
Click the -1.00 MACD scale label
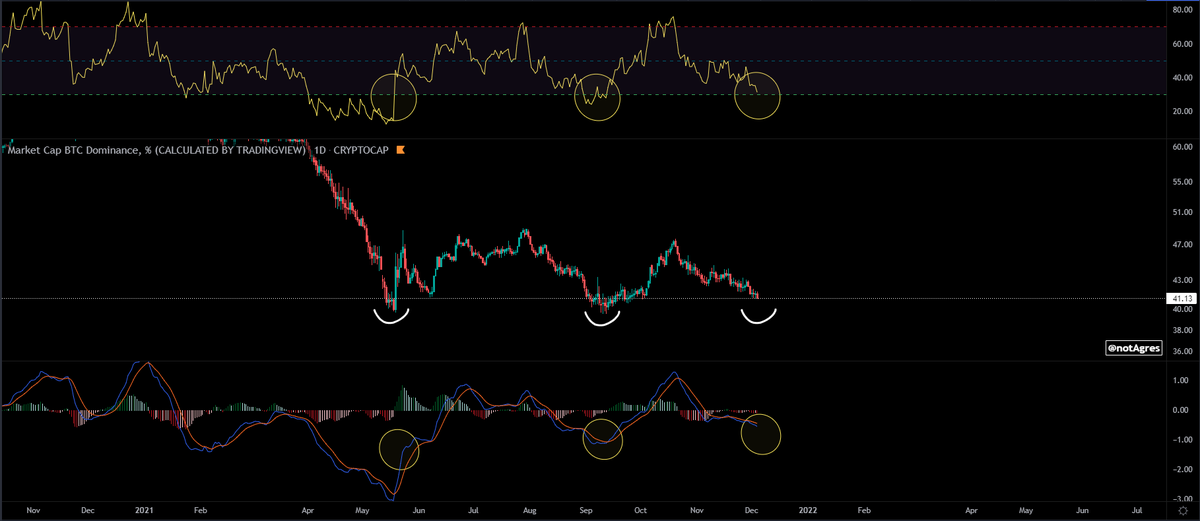coord(1180,440)
